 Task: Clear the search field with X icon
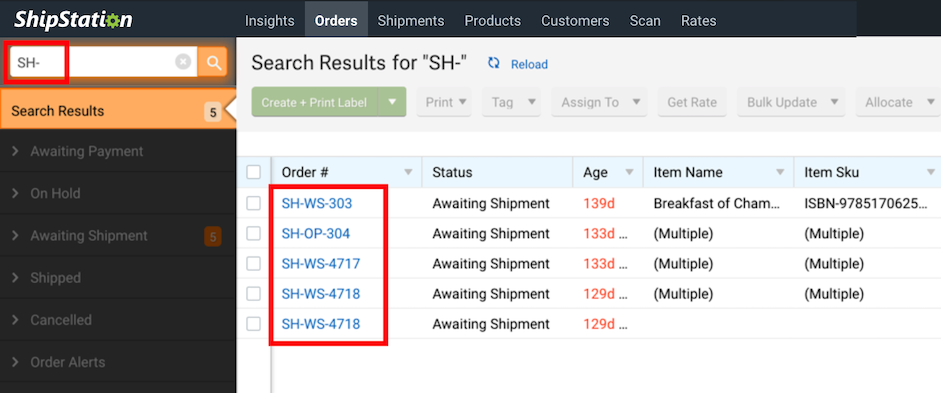coord(183,62)
